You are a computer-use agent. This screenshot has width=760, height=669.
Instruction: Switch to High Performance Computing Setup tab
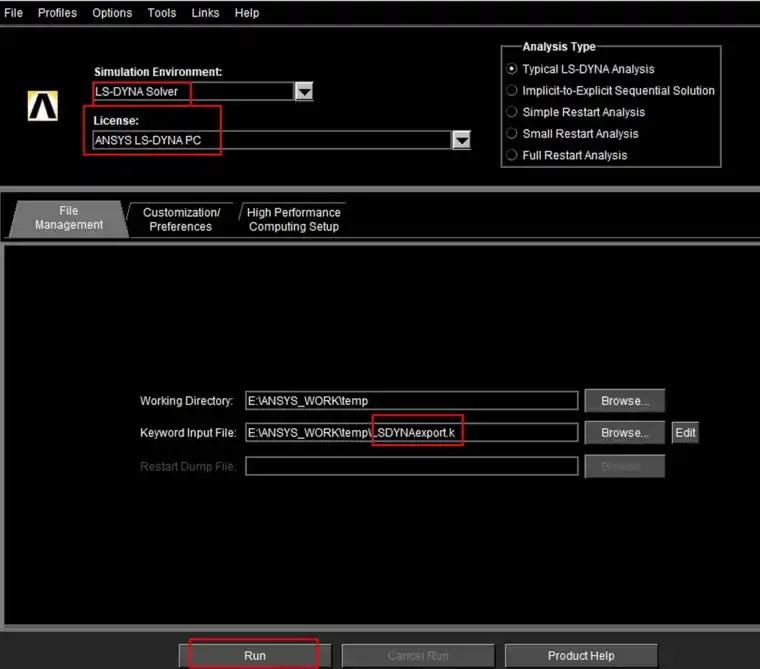[293, 220]
